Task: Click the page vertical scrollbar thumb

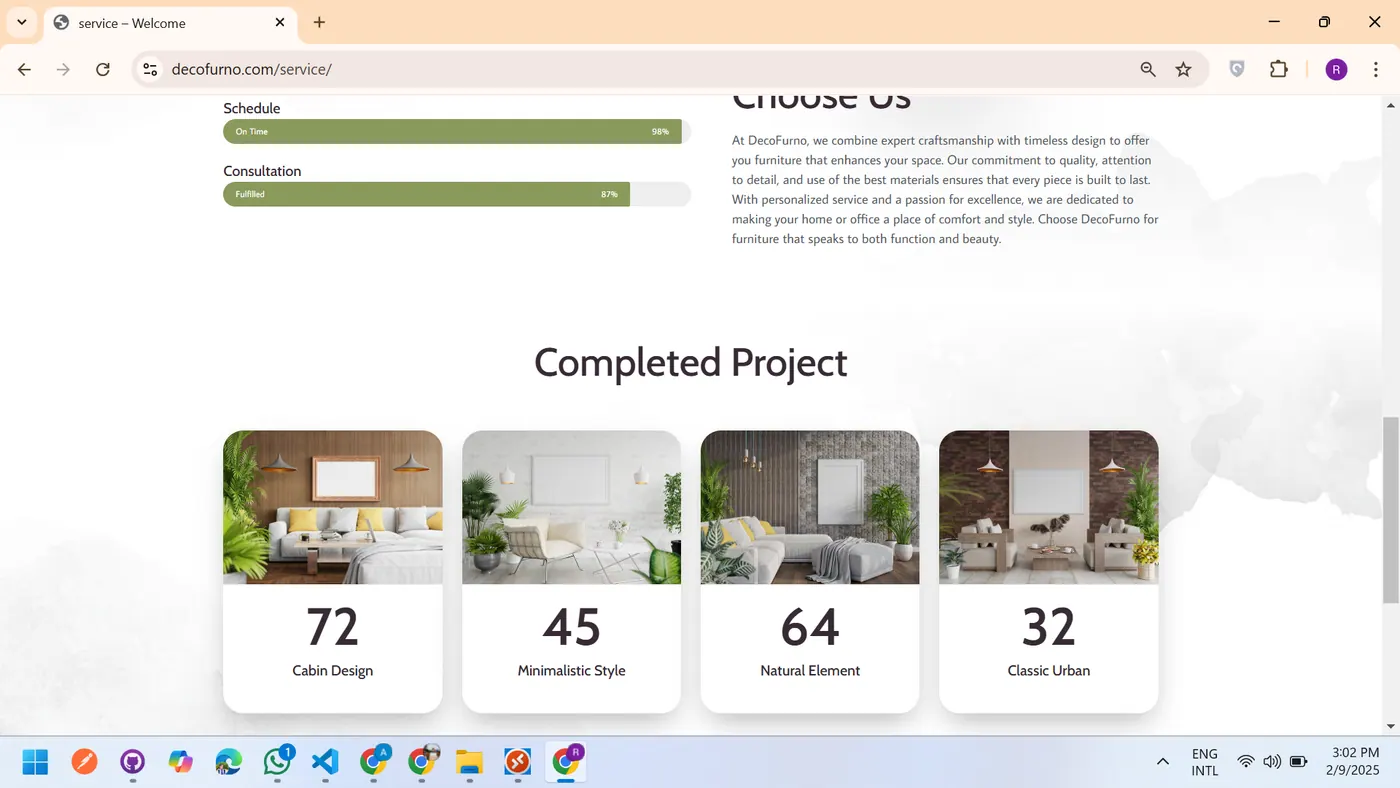Action: click(x=1390, y=510)
